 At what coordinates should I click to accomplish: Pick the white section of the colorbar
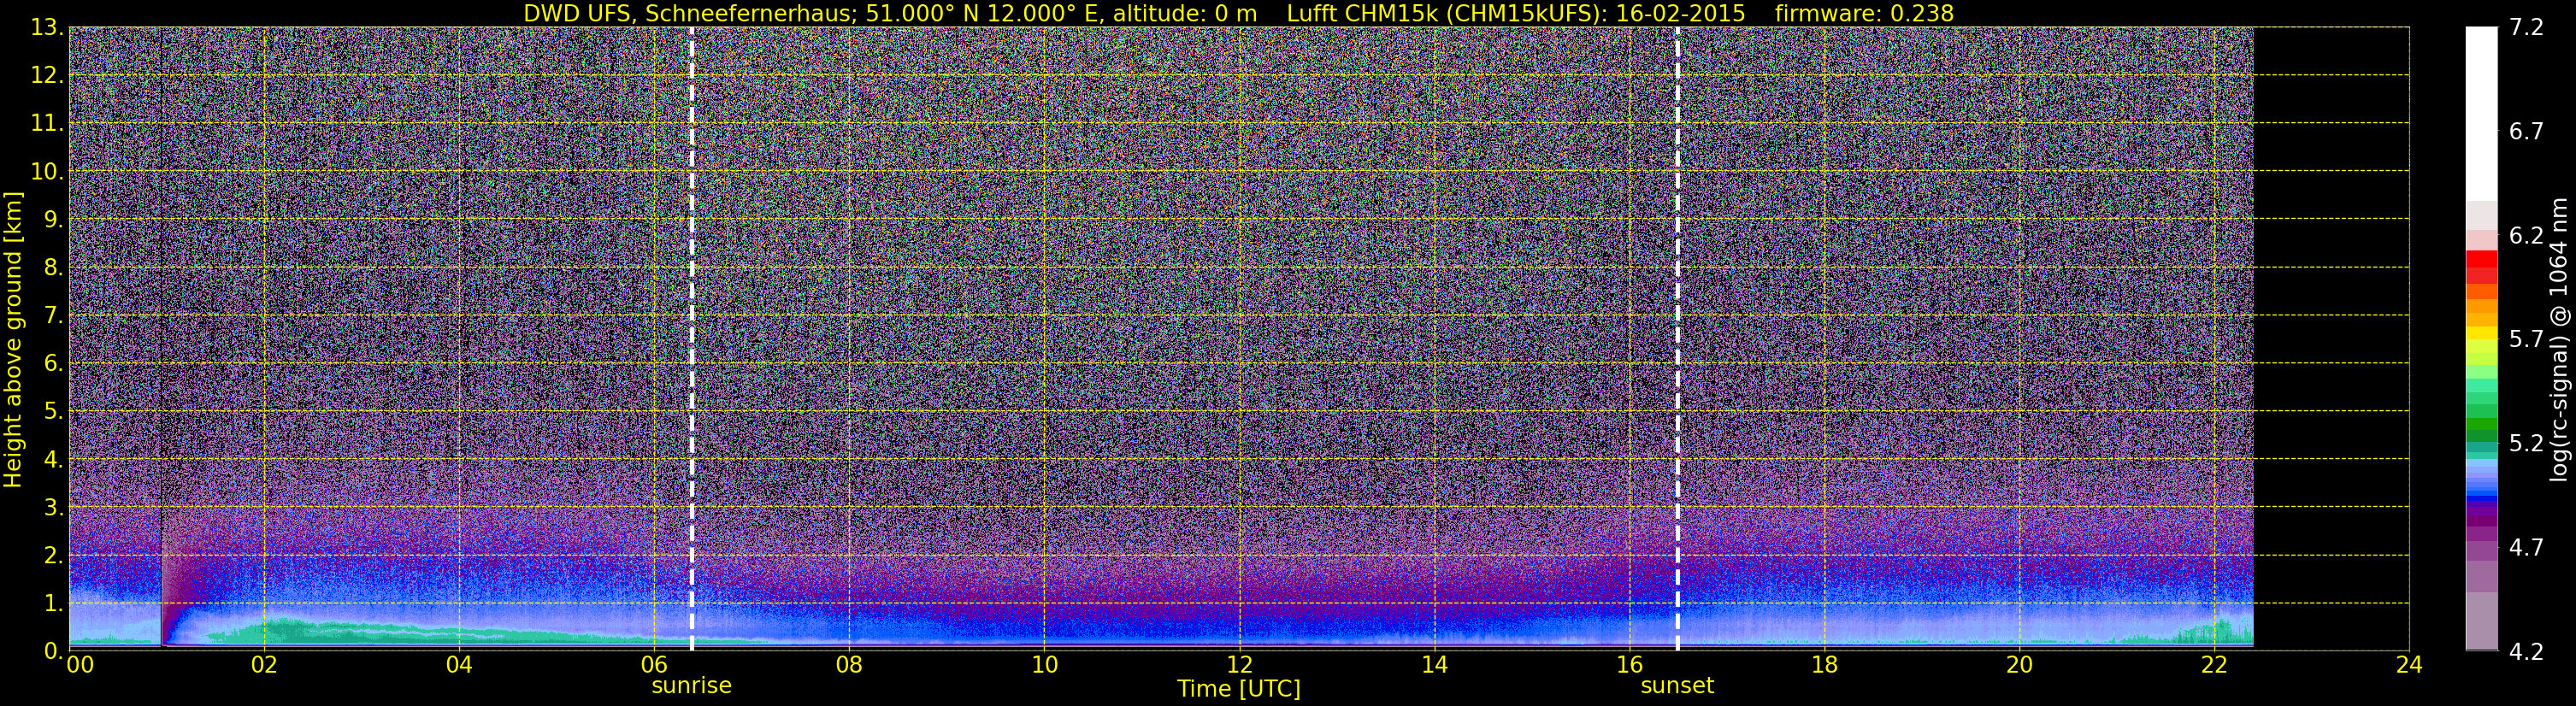pos(2481,113)
